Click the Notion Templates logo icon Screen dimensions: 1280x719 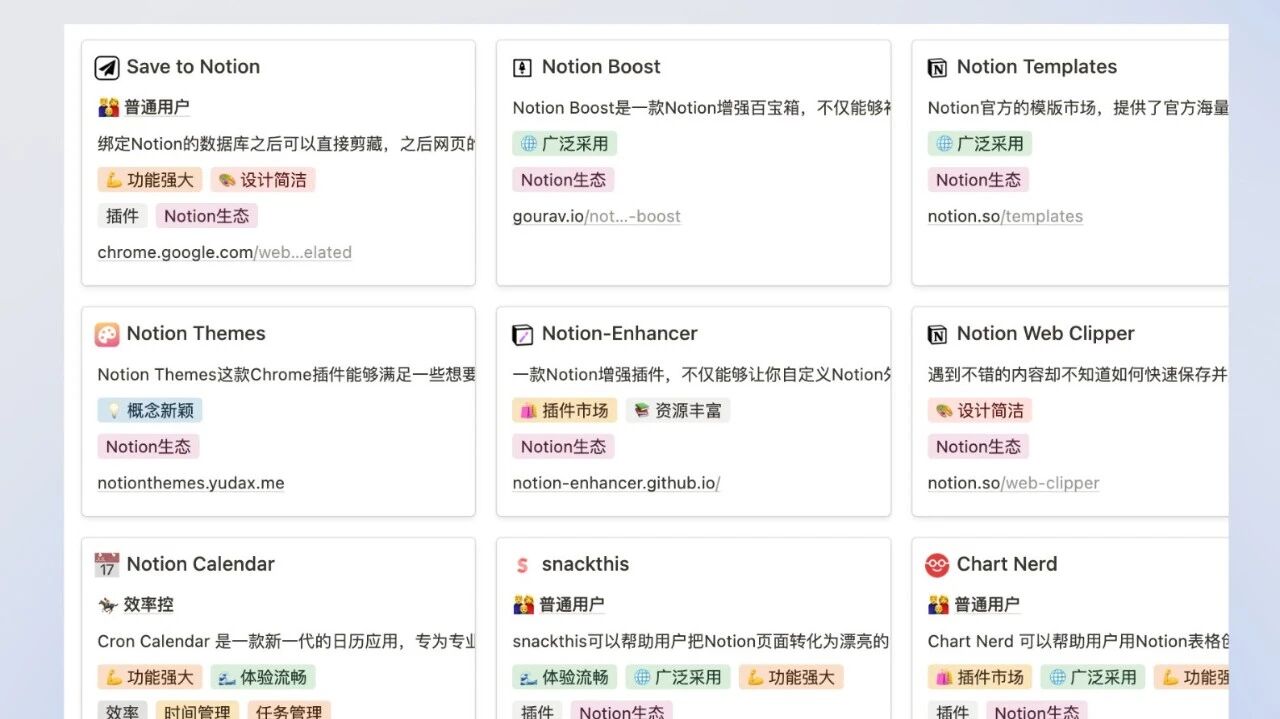coord(937,67)
